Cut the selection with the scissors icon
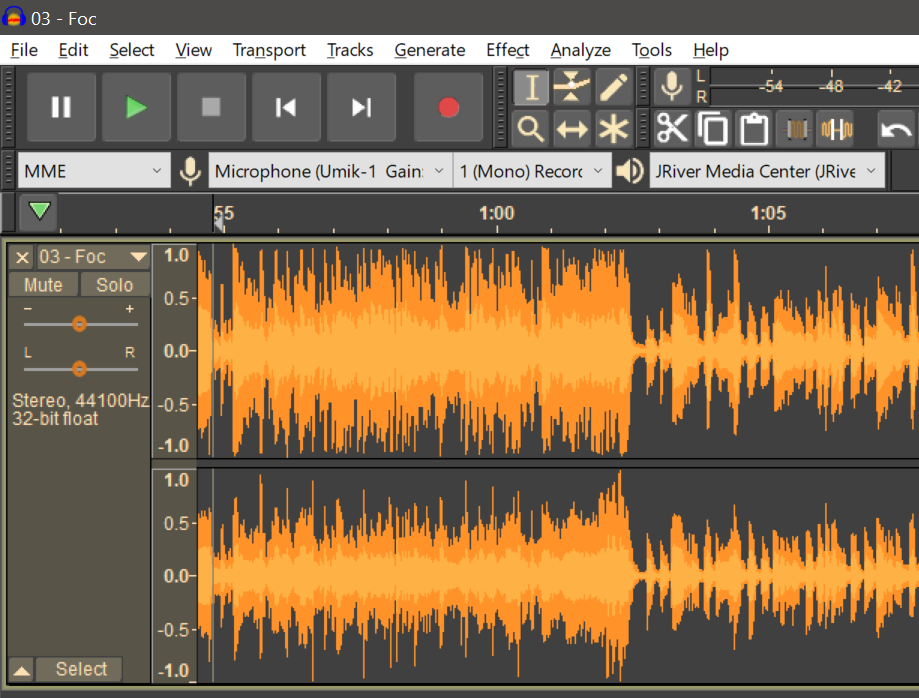The width and height of the screenshot is (919, 698). pos(672,128)
